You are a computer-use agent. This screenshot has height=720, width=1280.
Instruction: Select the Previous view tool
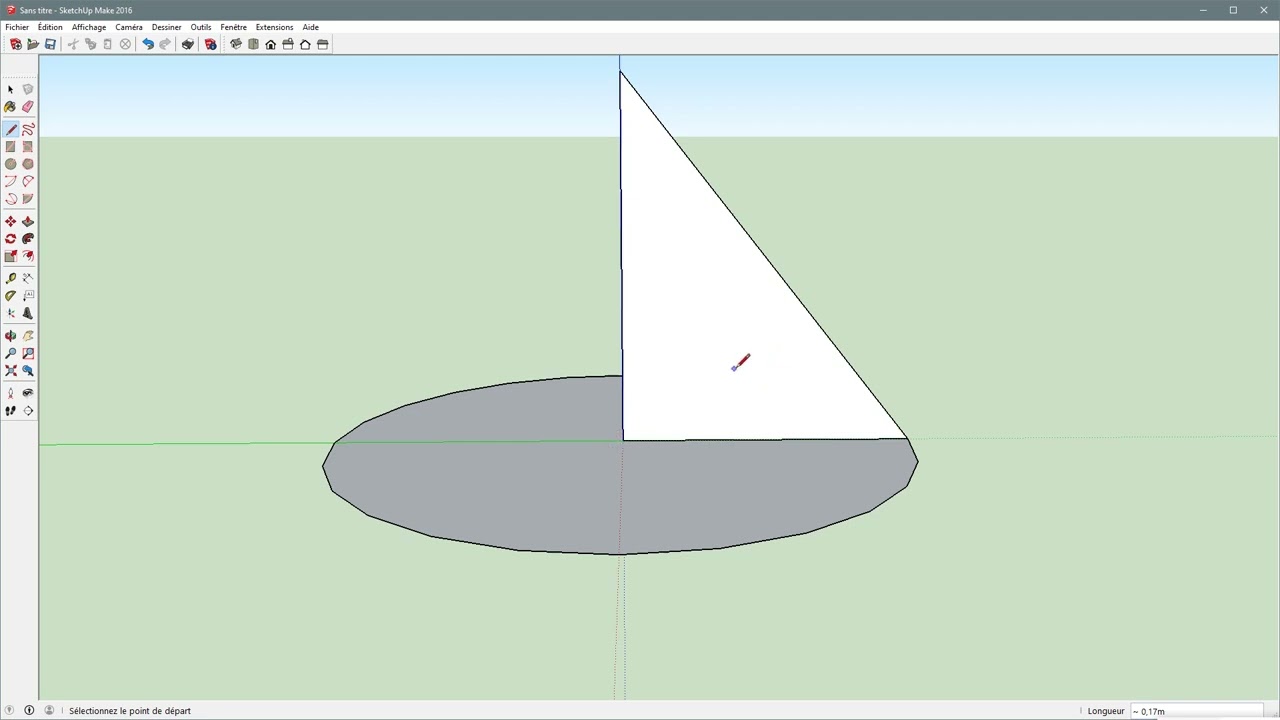[28, 371]
